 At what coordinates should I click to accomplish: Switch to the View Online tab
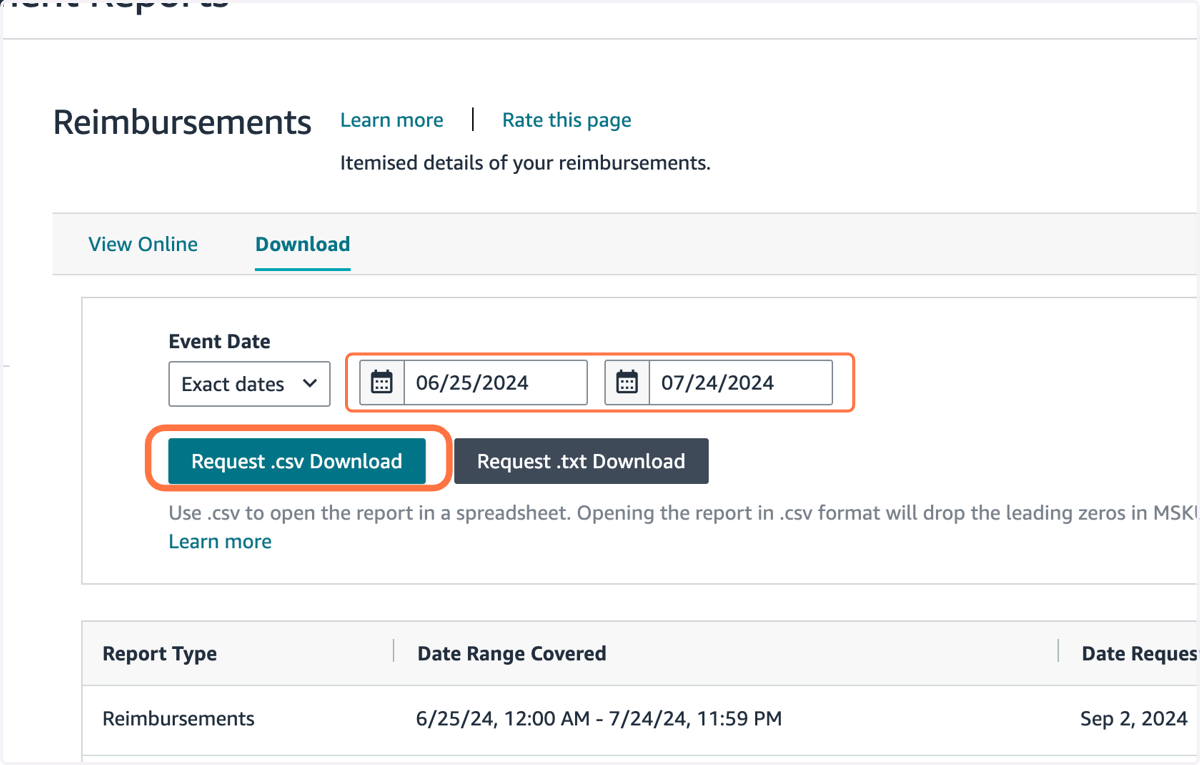[x=143, y=244]
